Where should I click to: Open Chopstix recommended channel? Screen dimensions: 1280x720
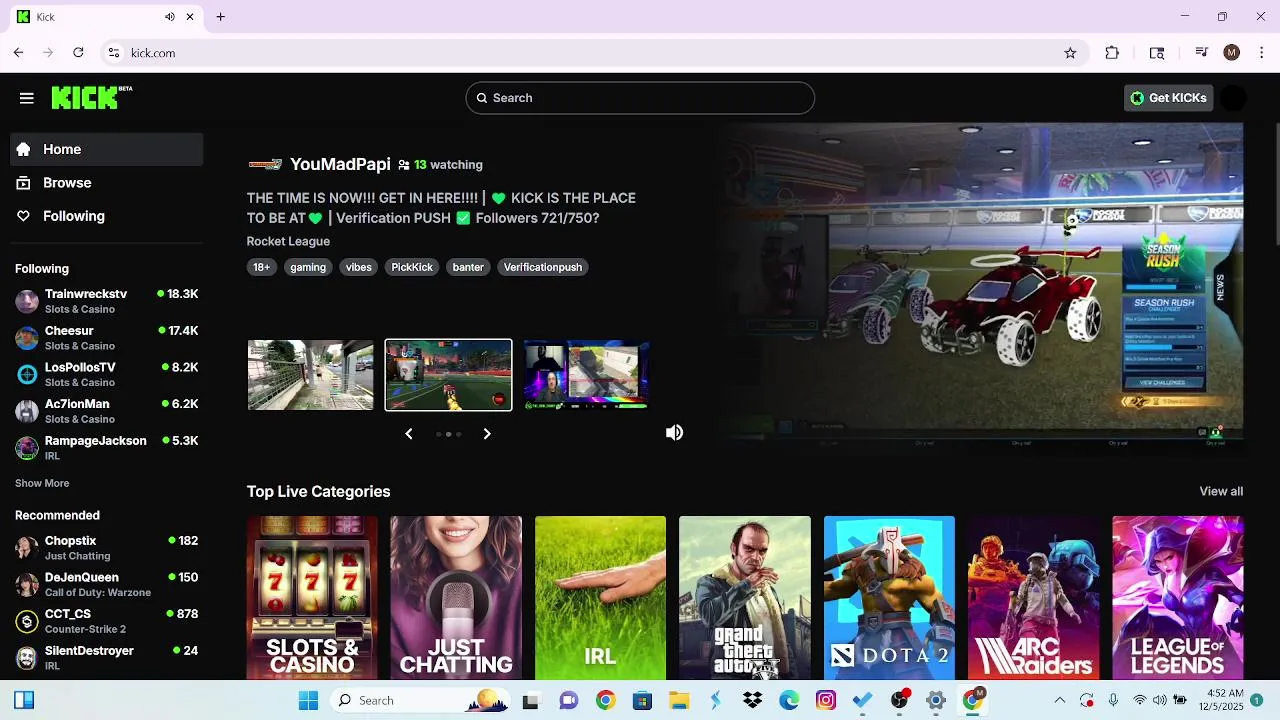point(107,548)
